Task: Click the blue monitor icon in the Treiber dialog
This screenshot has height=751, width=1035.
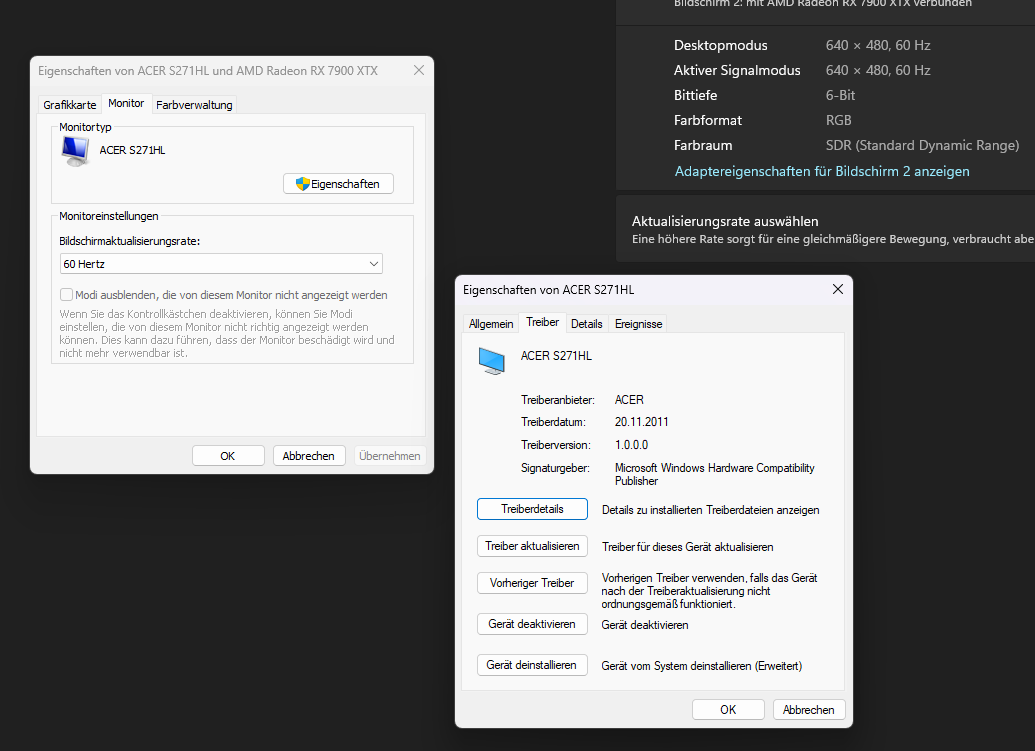Action: [492, 361]
